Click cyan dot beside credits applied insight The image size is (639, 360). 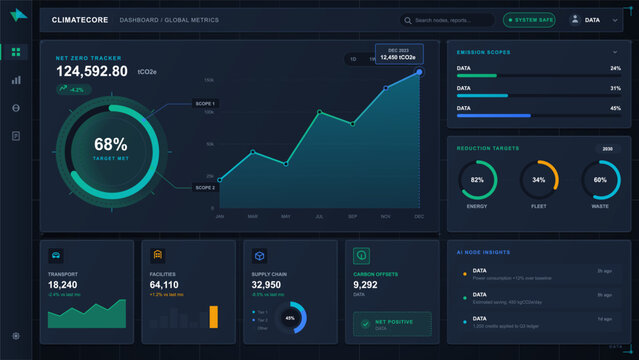pyautogui.click(x=465, y=322)
